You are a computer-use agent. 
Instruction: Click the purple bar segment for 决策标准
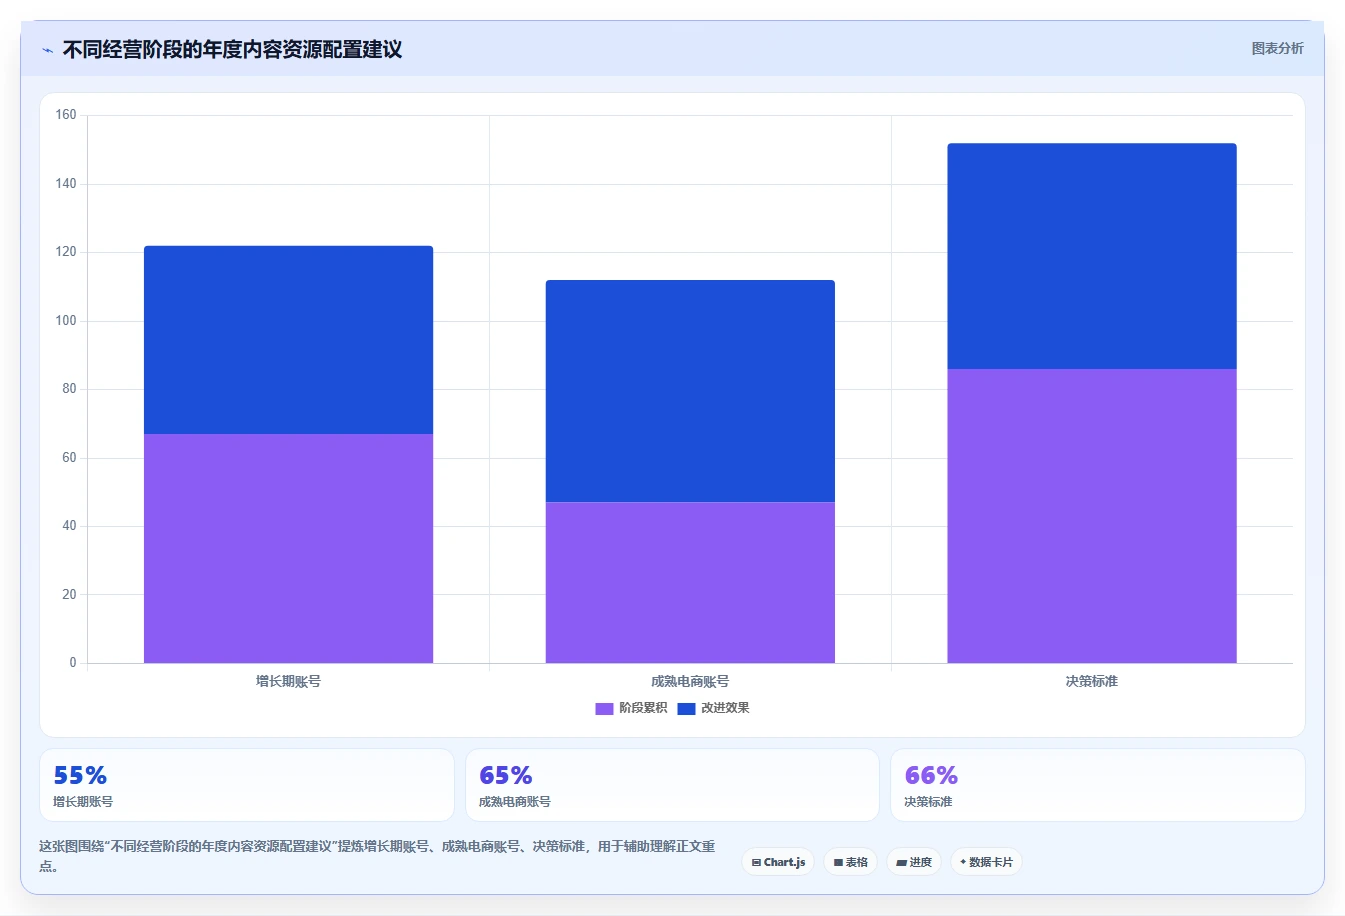(1092, 516)
